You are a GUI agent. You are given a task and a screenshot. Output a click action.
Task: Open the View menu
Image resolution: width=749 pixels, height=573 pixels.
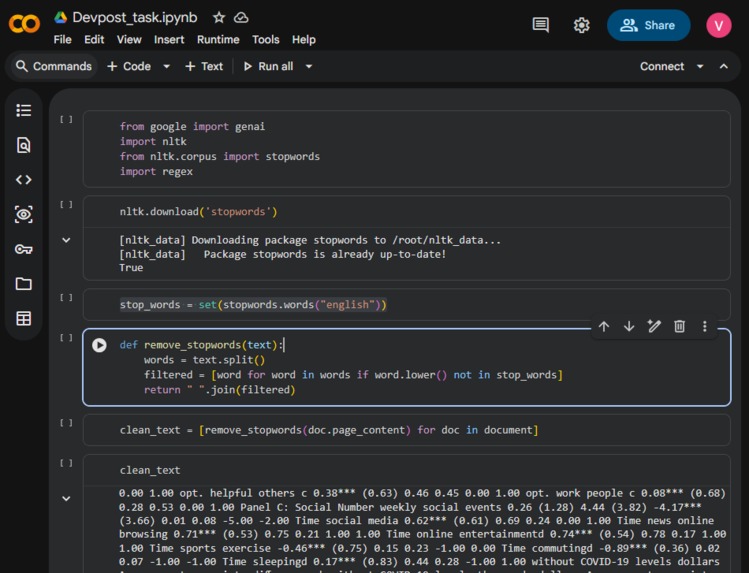tap(129, 40)
